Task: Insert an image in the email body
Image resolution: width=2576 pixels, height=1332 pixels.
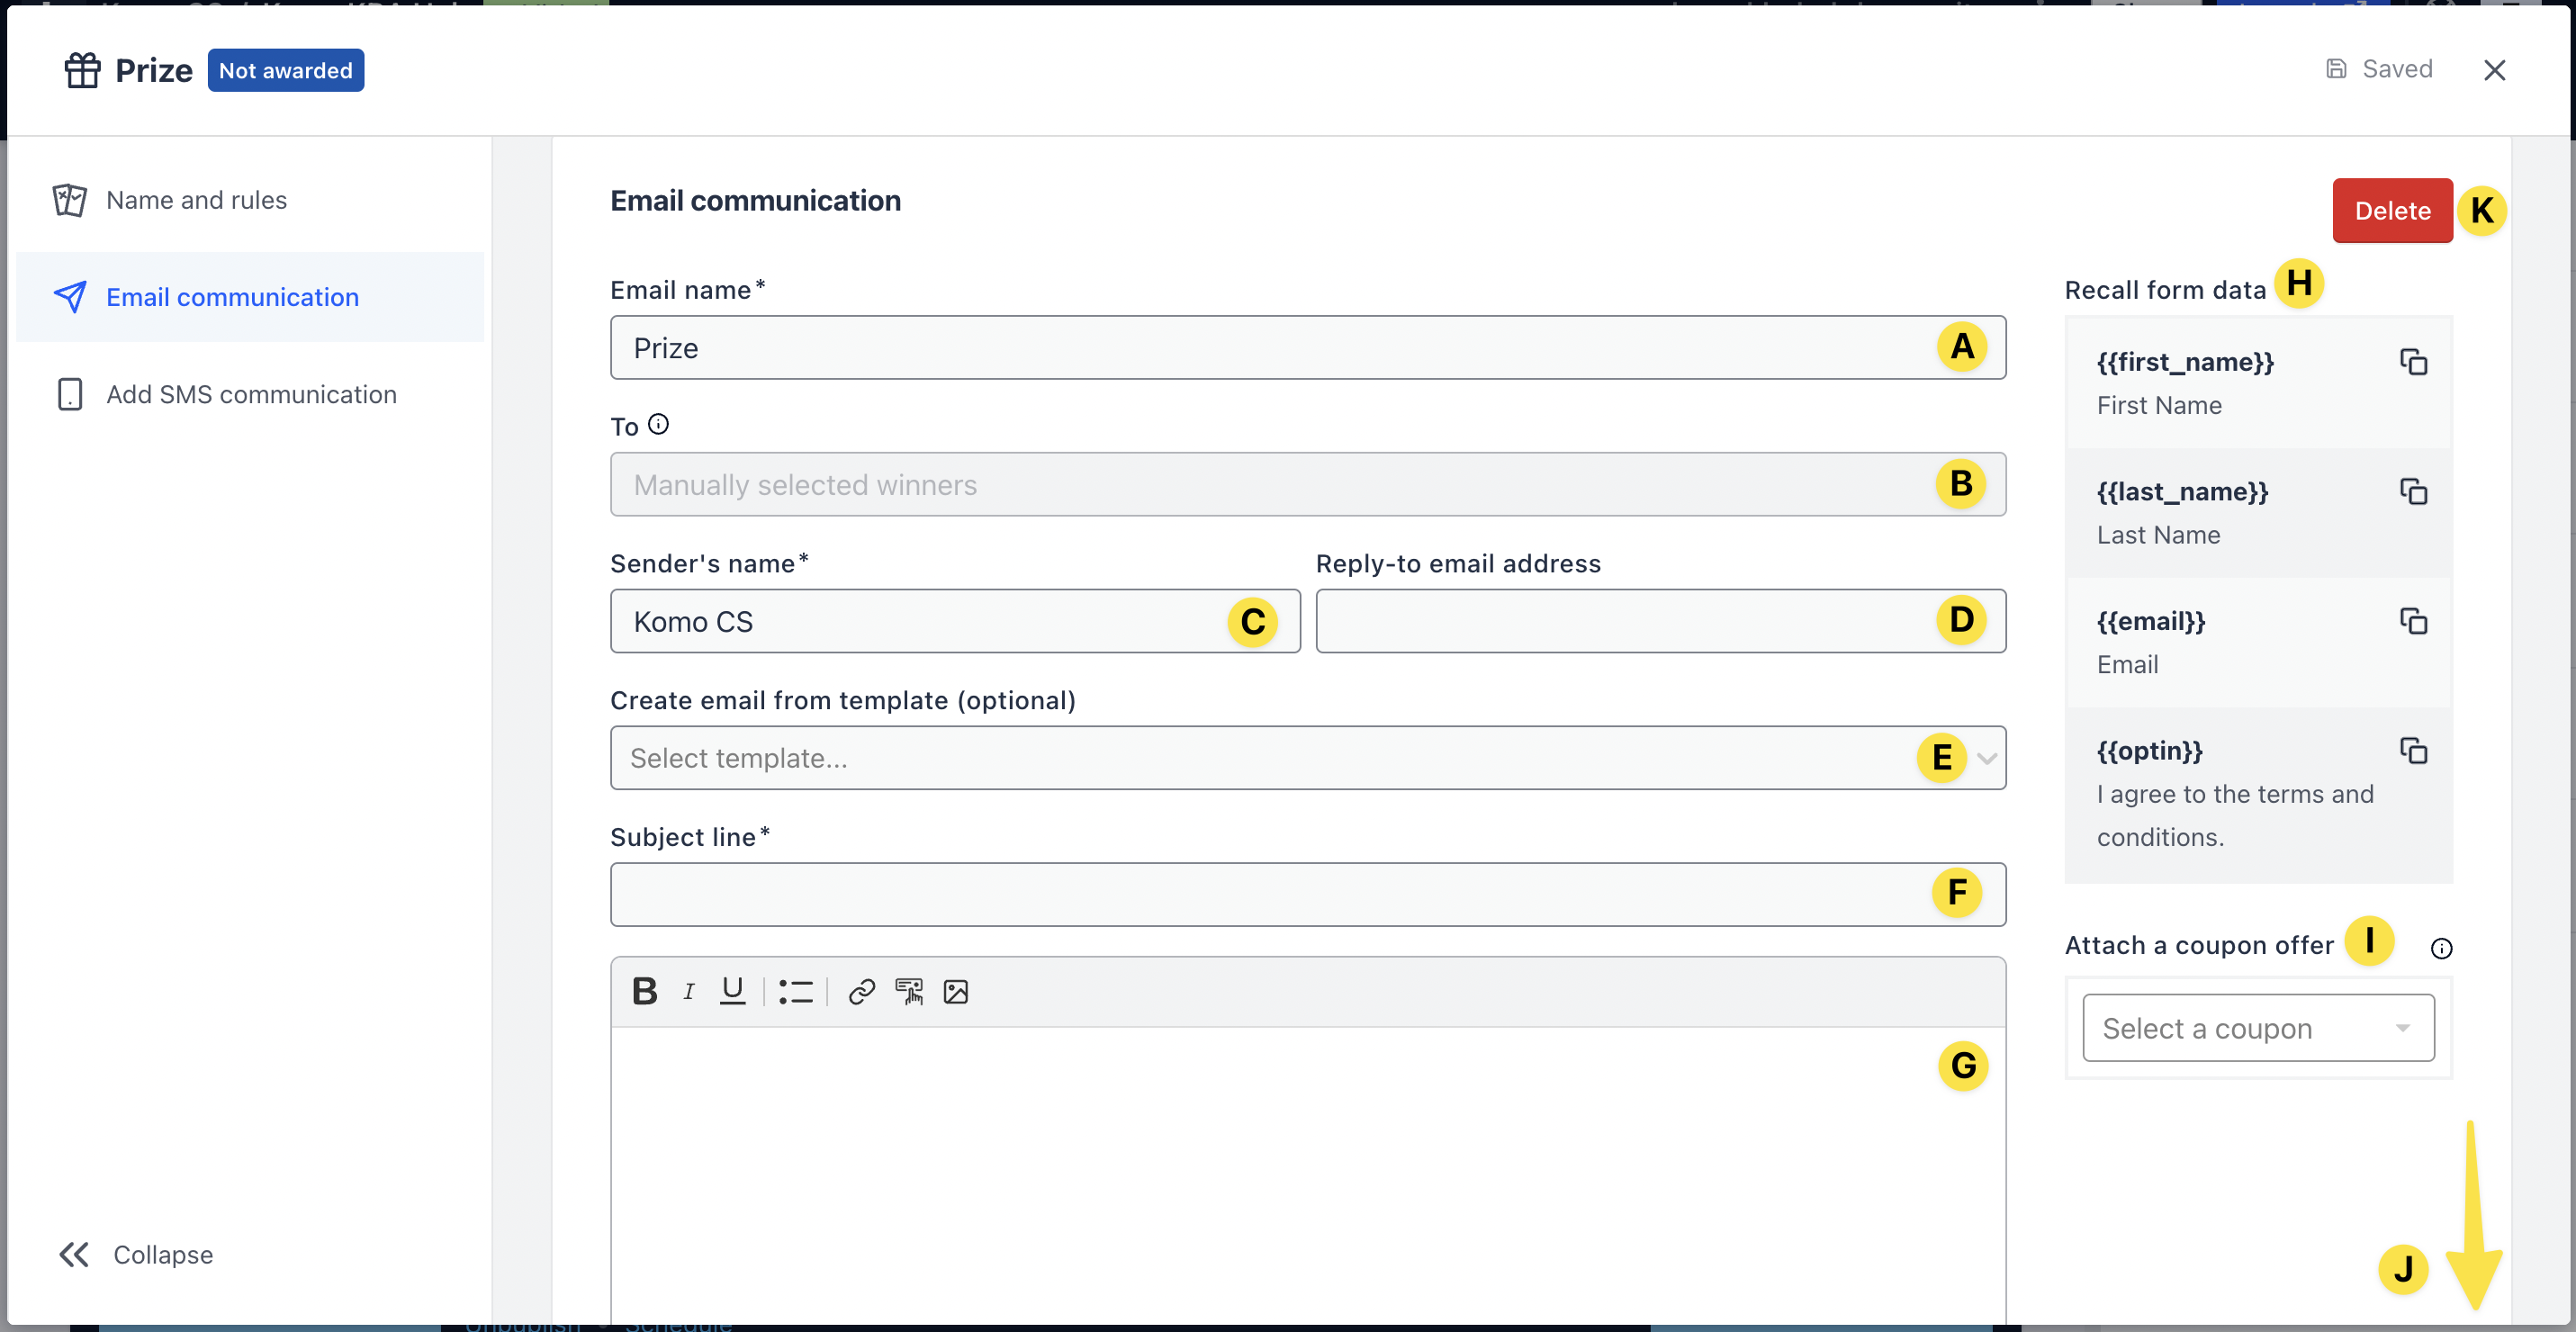Action: coord(956,991)
